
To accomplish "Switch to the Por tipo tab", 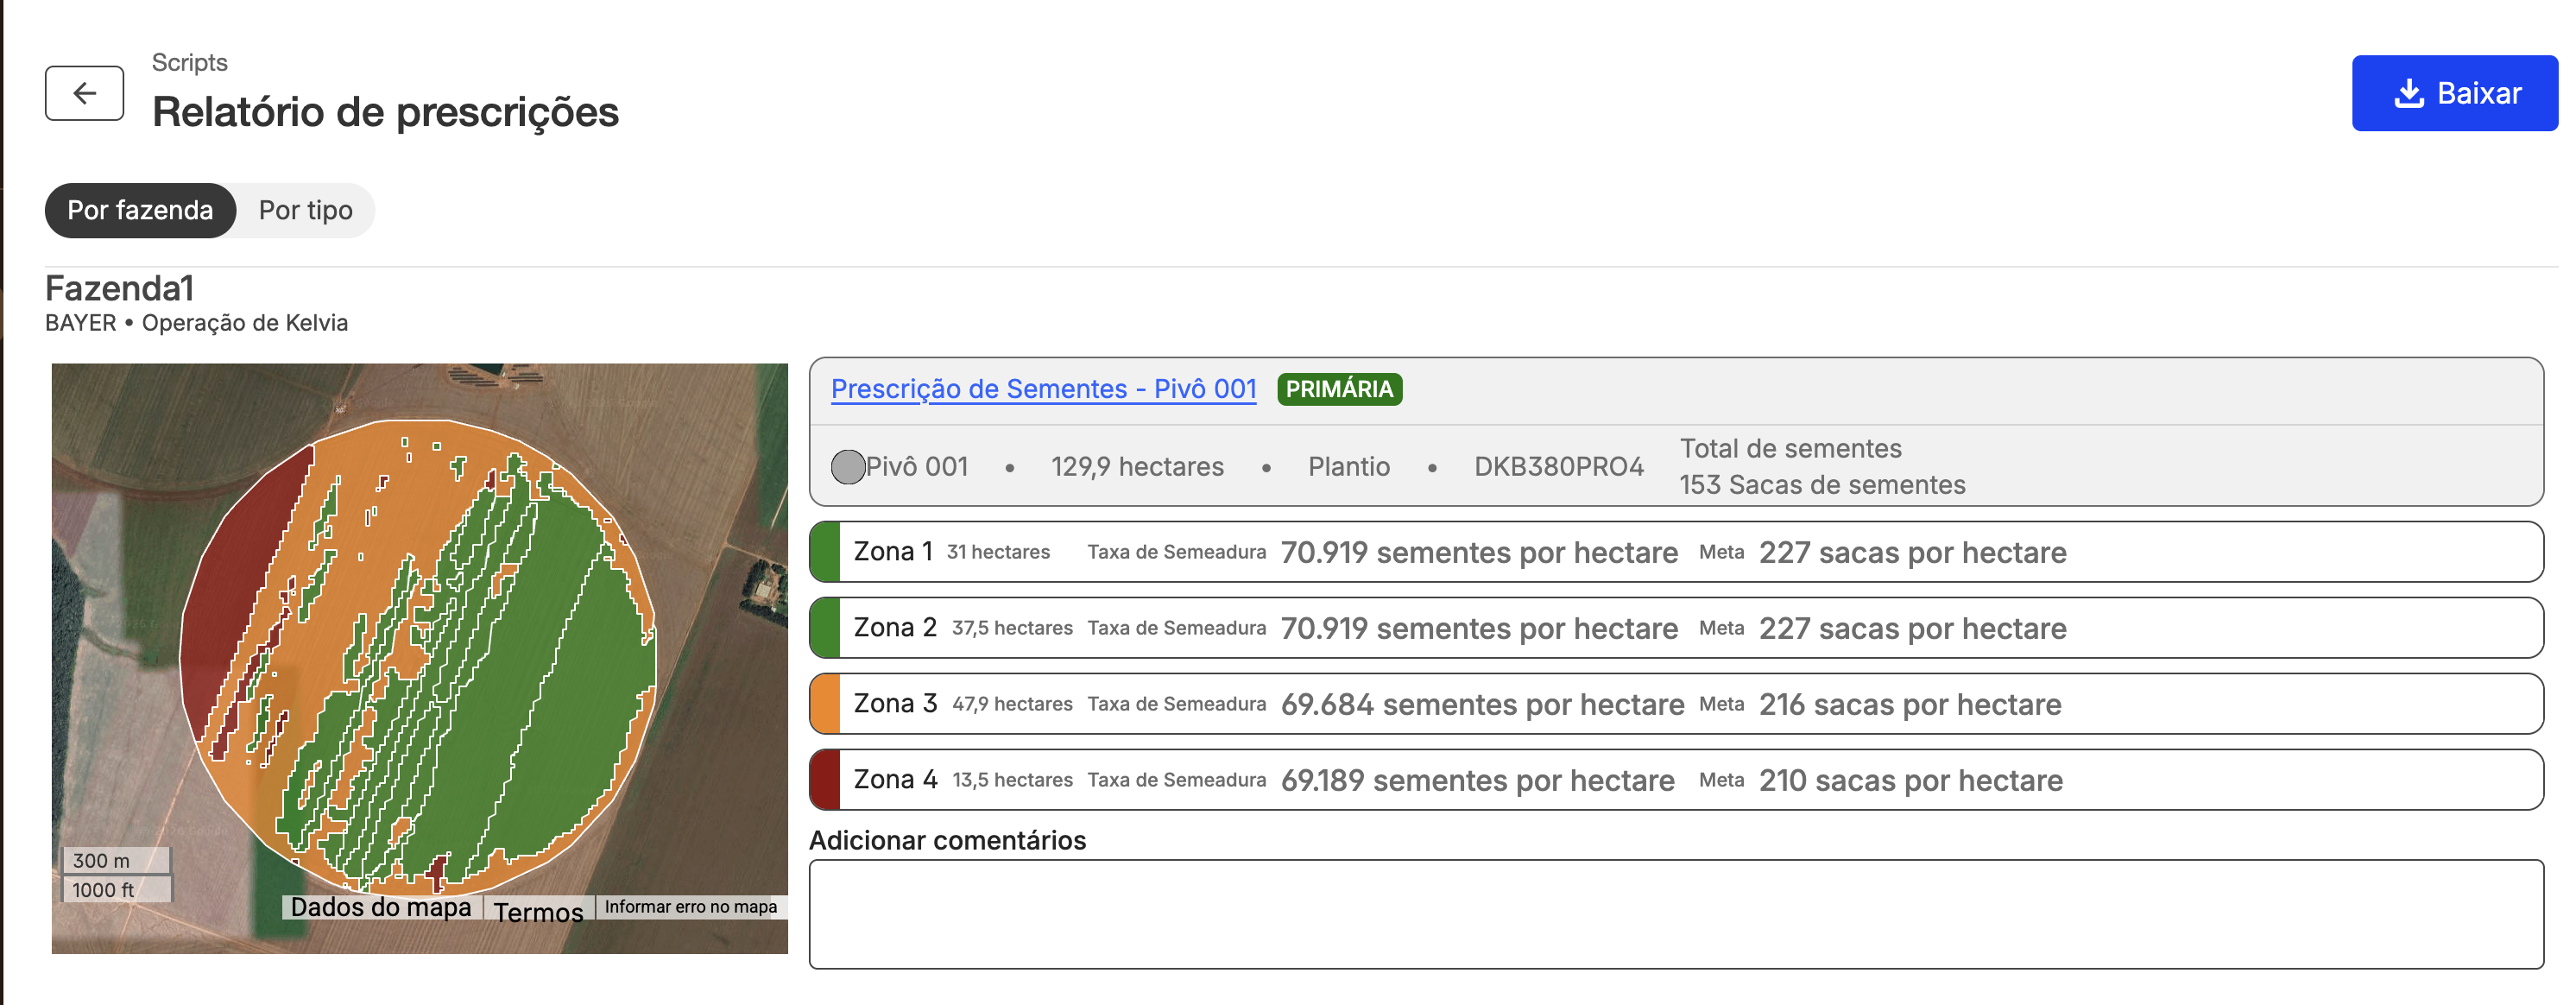I will tap(305, 210).
